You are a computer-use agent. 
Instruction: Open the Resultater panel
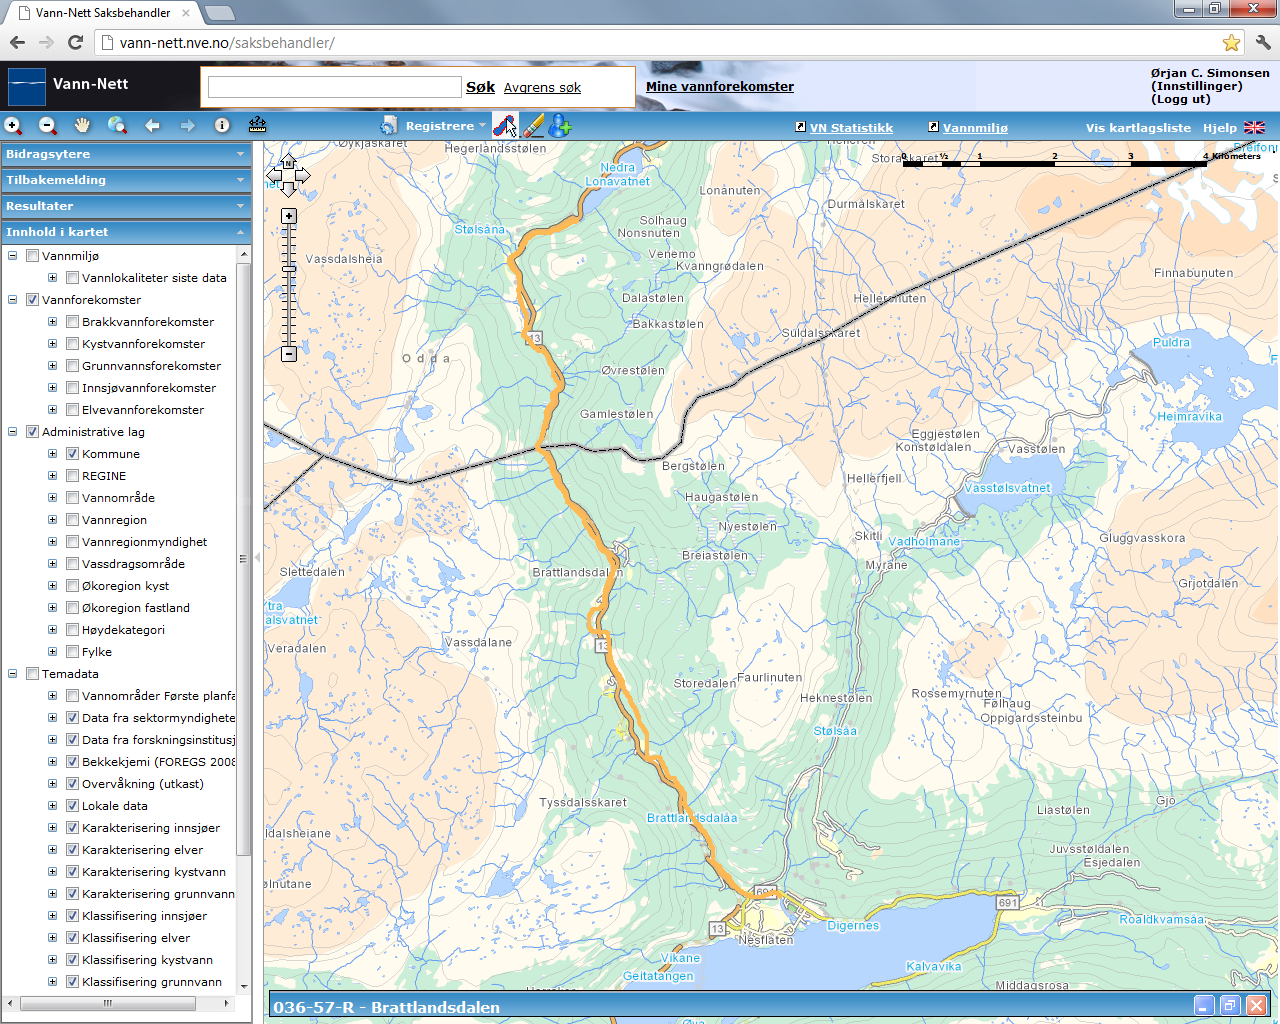click(x=126, y=206)
